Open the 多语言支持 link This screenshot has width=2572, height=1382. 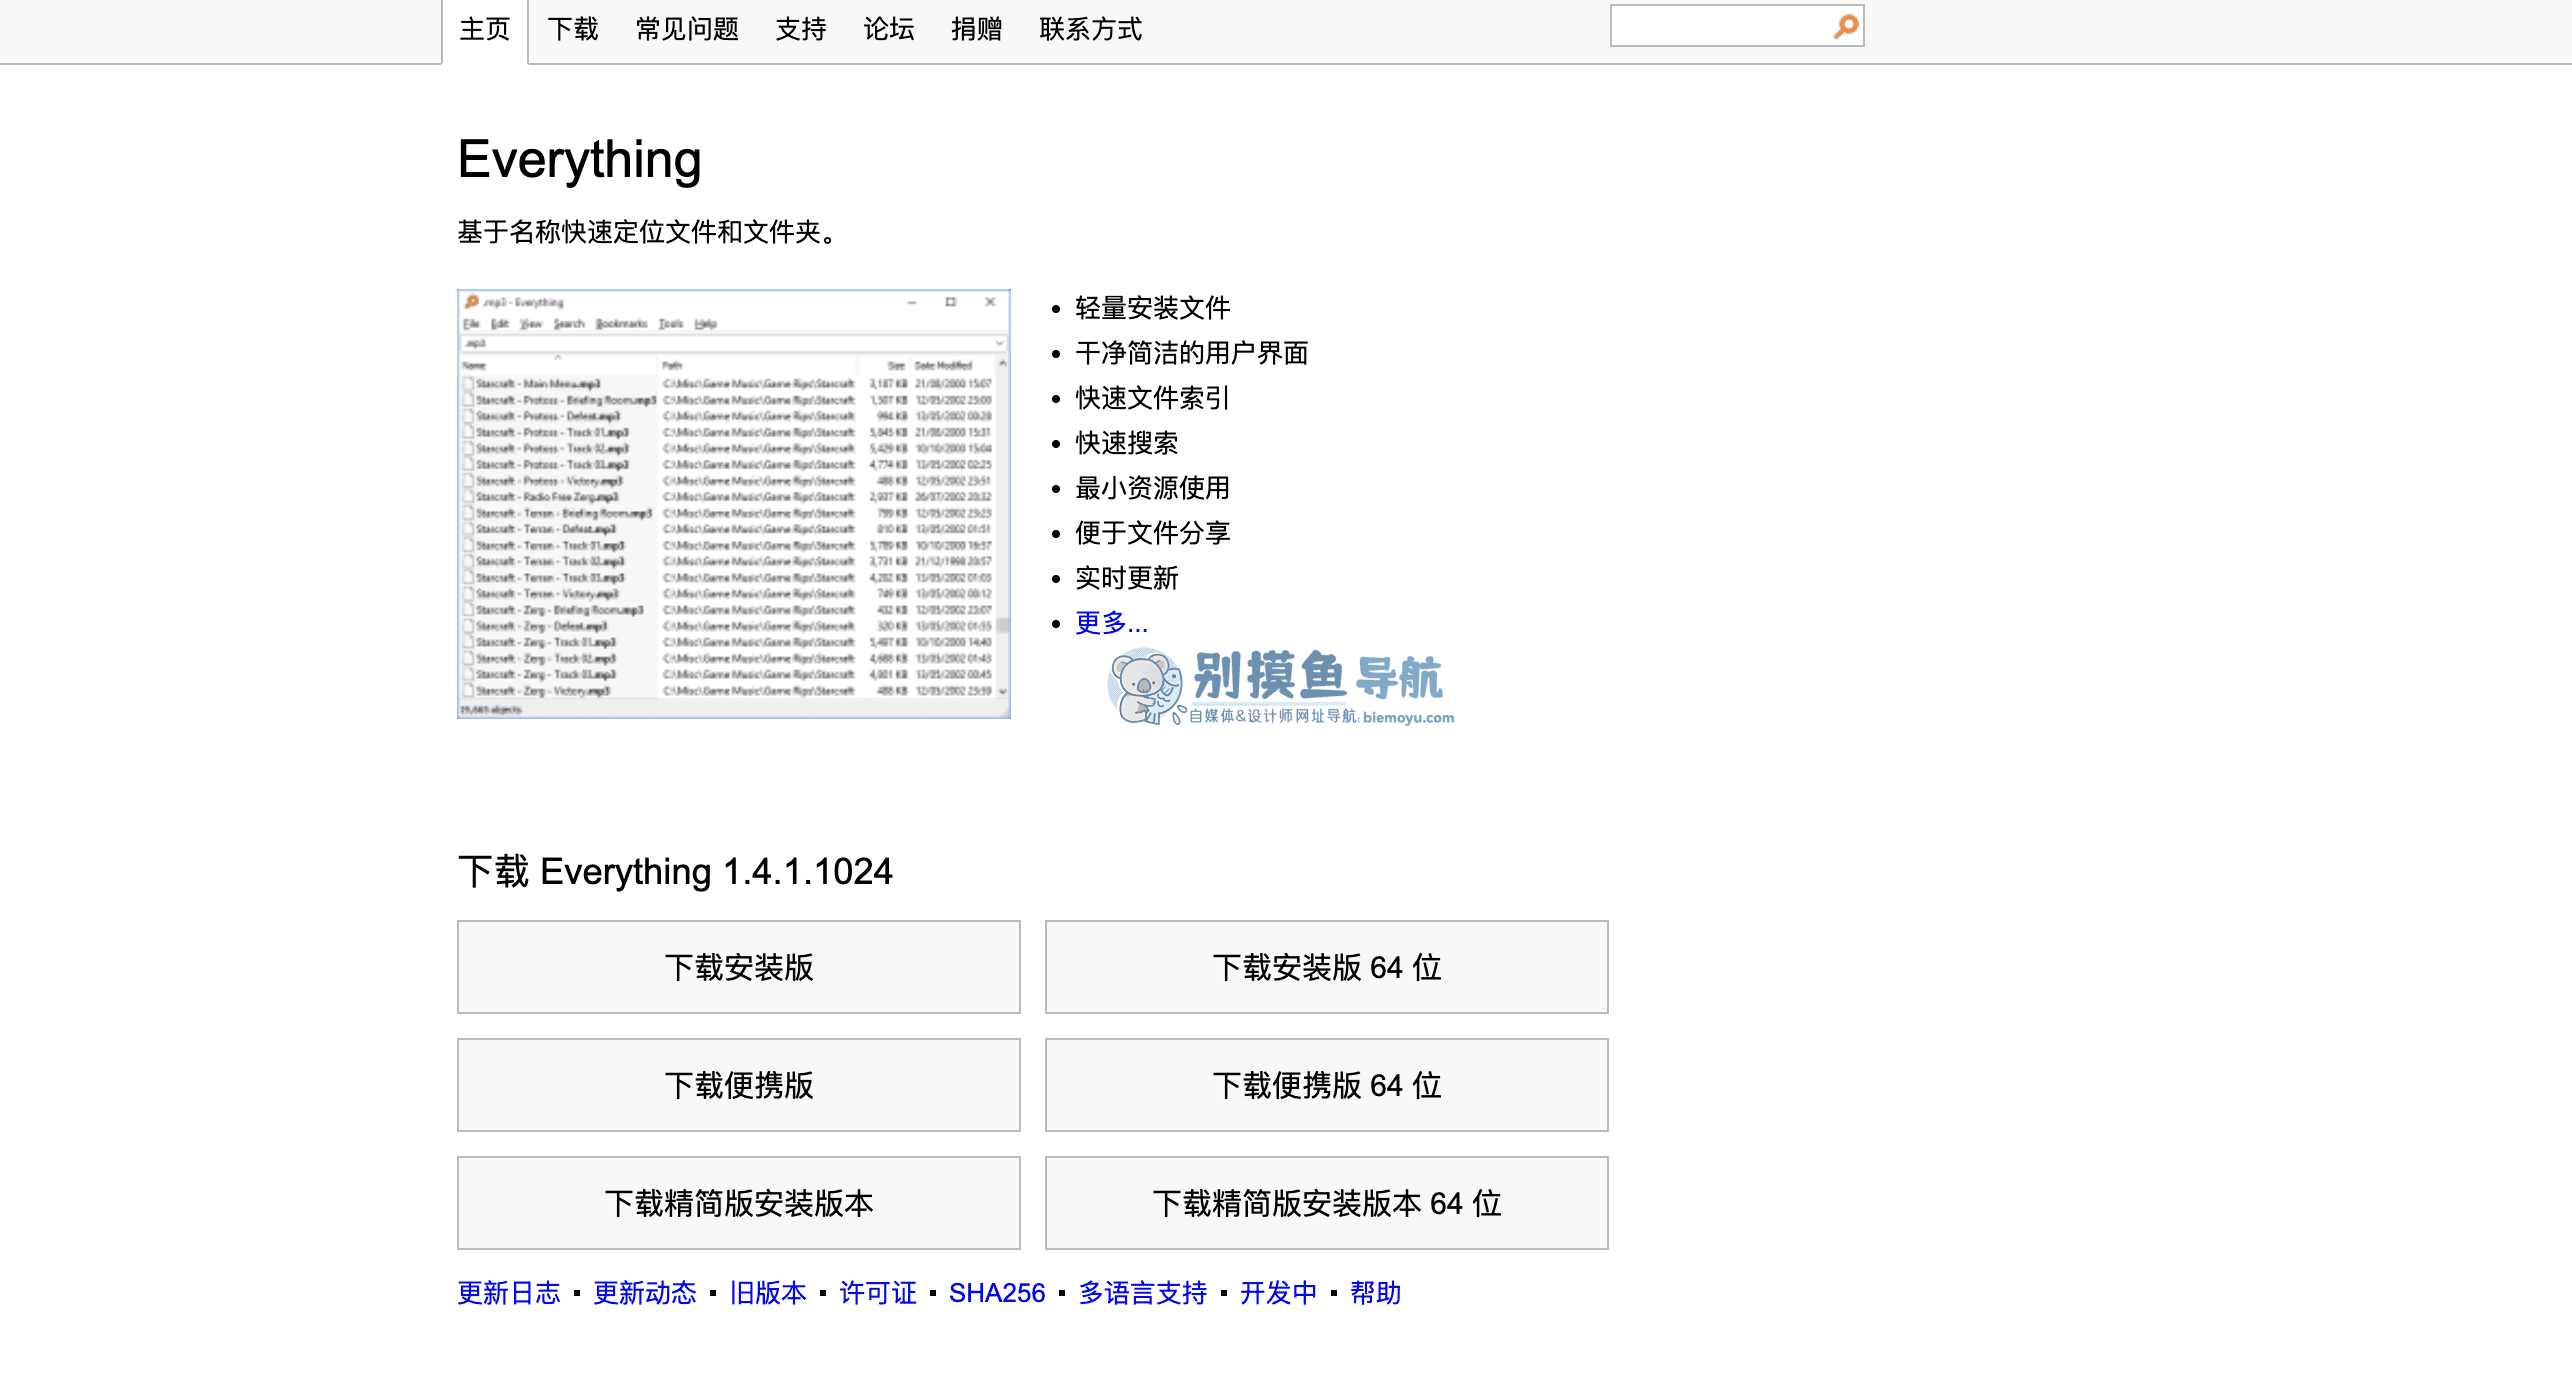(x=1143, y=1293)
